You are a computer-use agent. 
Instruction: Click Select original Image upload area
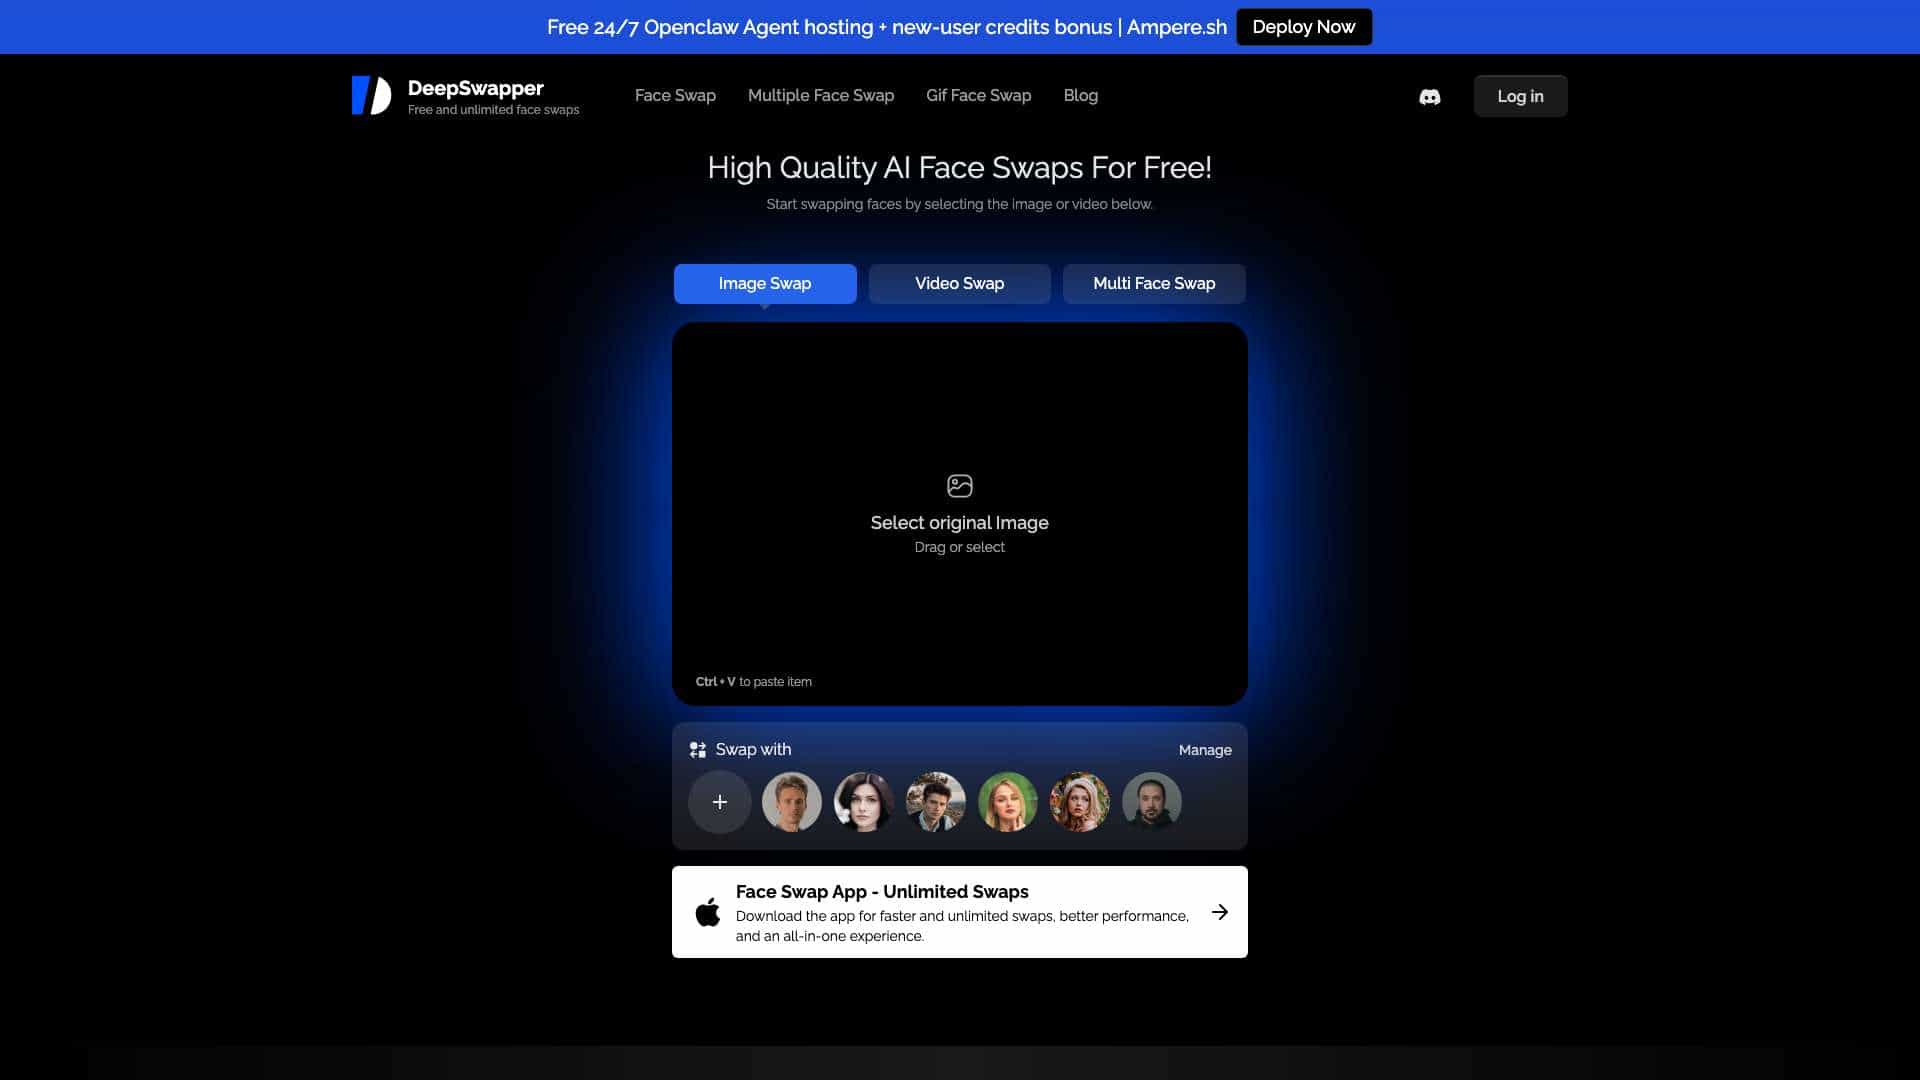(960, 514)
